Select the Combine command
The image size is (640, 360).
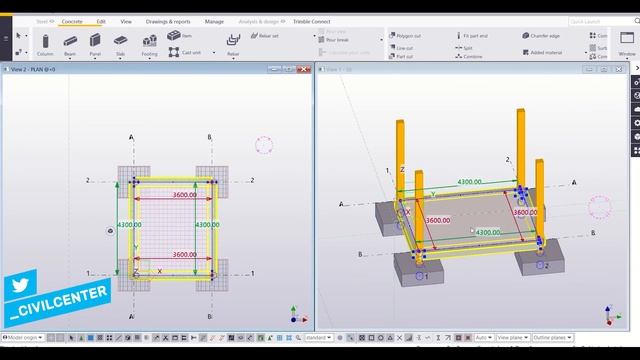(x=469, y=56)
